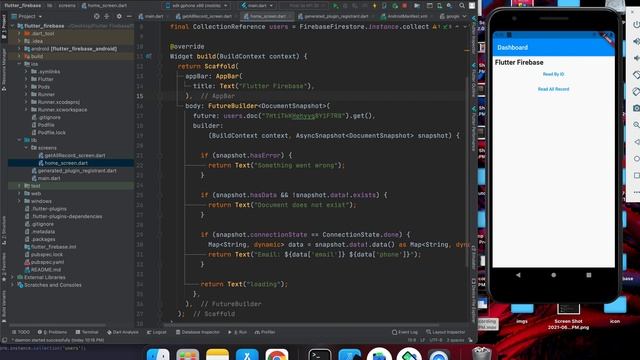Open the Profiler tool window
The height and width of the screenshot is (360, 640).
click(x=265, y=332)
